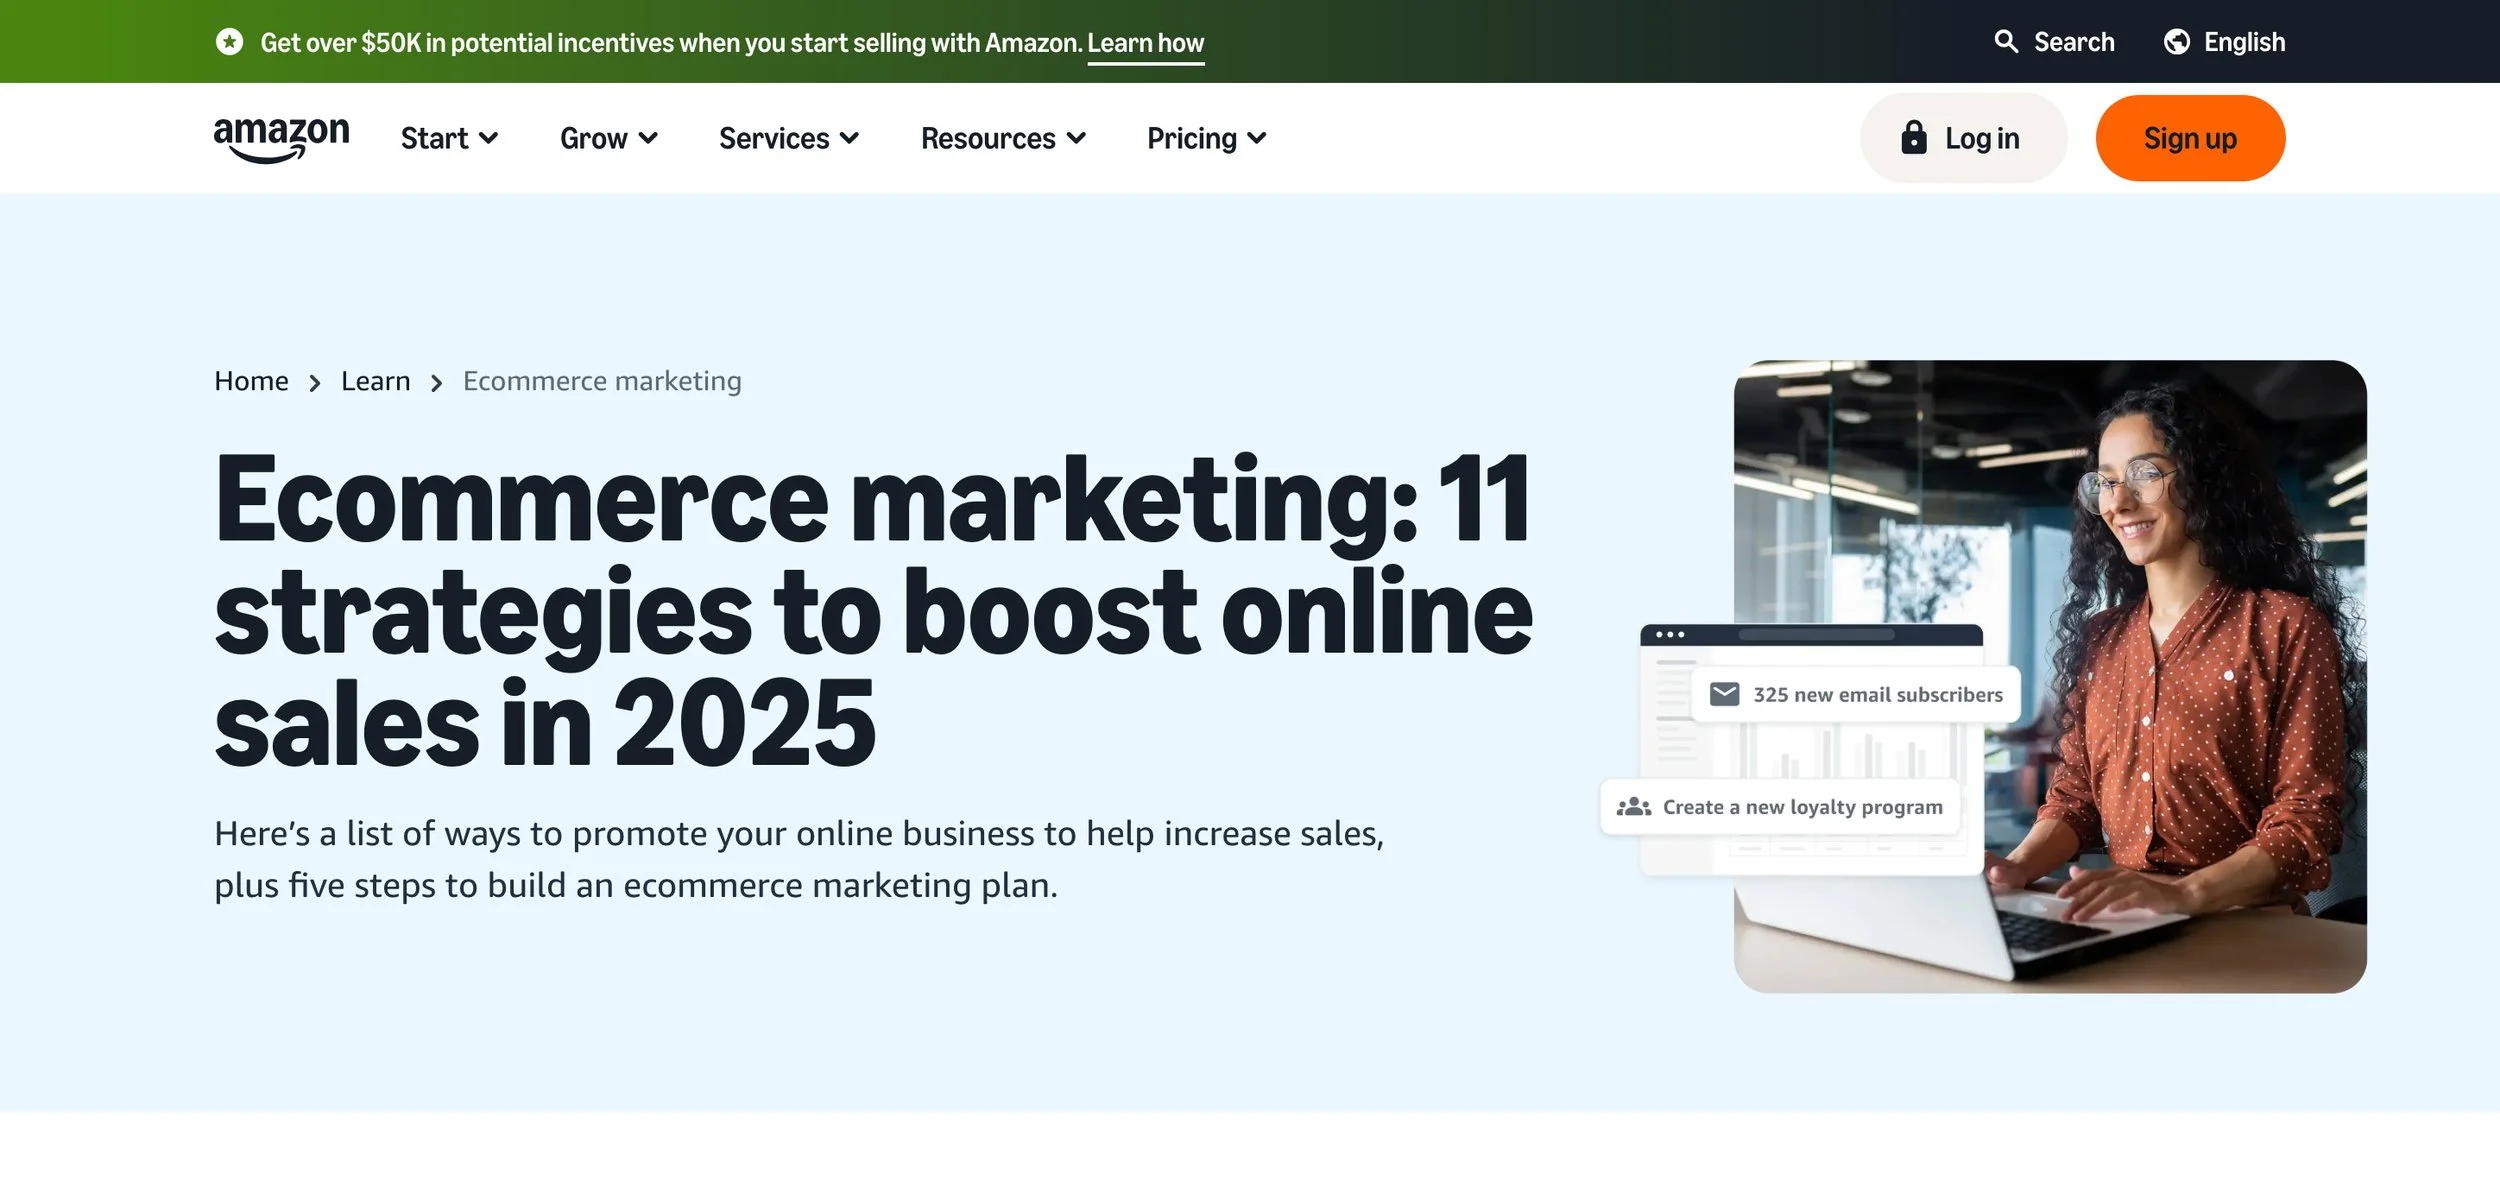Click the $50K incentives banner text
The width and height of the screenshot is (2500, 1188).
(x=672, y=43)
